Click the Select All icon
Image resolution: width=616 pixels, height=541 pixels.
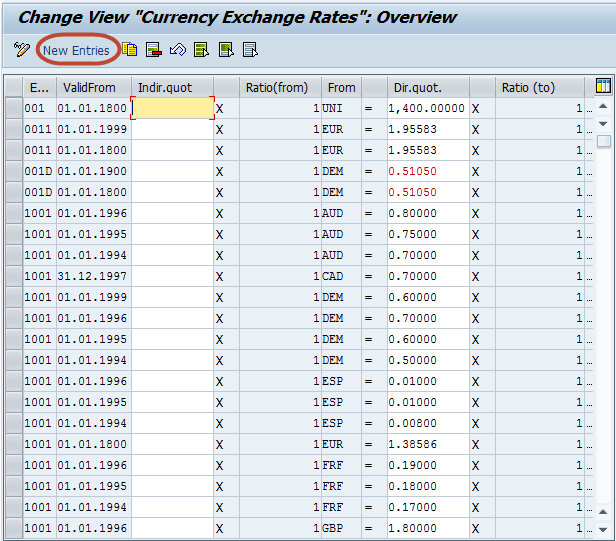coord(202,49)
